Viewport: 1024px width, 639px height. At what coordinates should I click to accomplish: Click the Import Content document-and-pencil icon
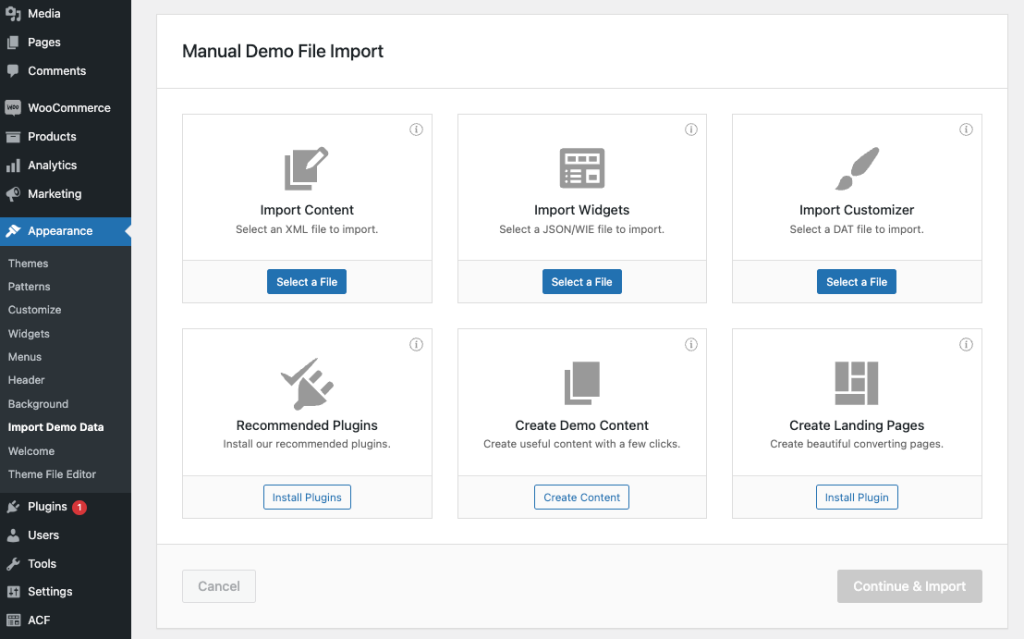(x=306, y=167)
